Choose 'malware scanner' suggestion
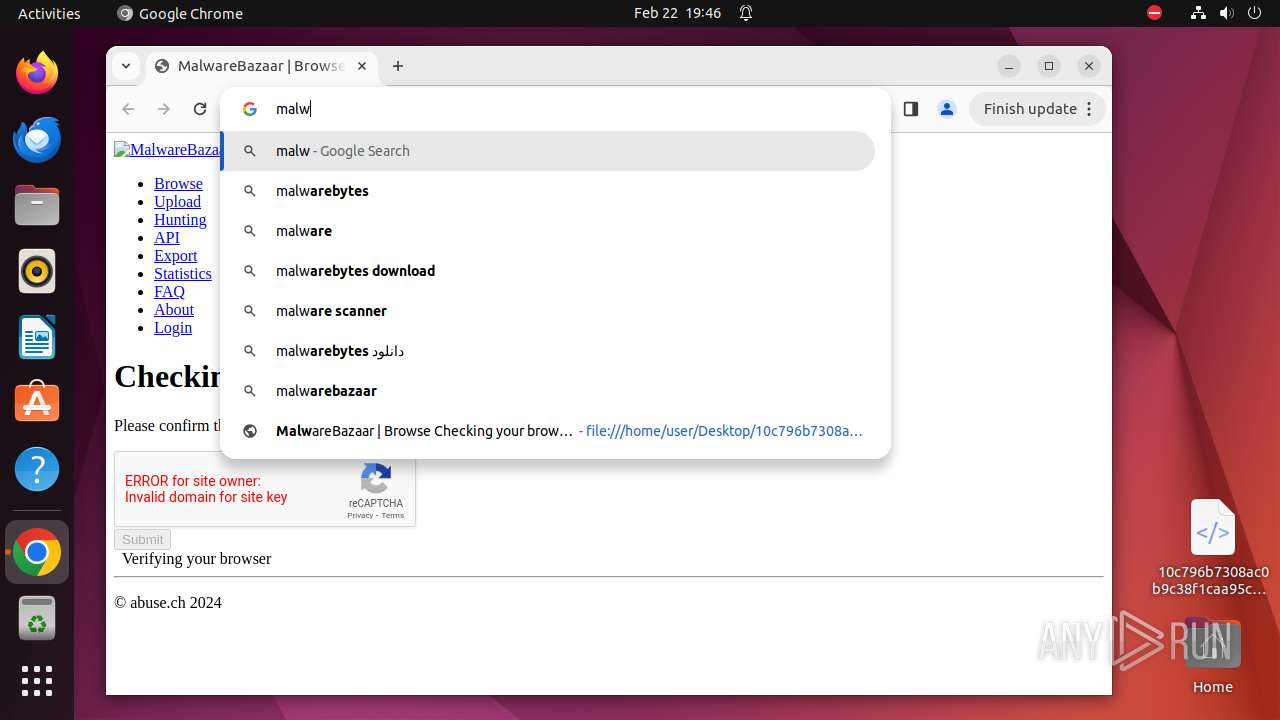1280x720 pixels. pyautogui.click(x=548, y=311)
